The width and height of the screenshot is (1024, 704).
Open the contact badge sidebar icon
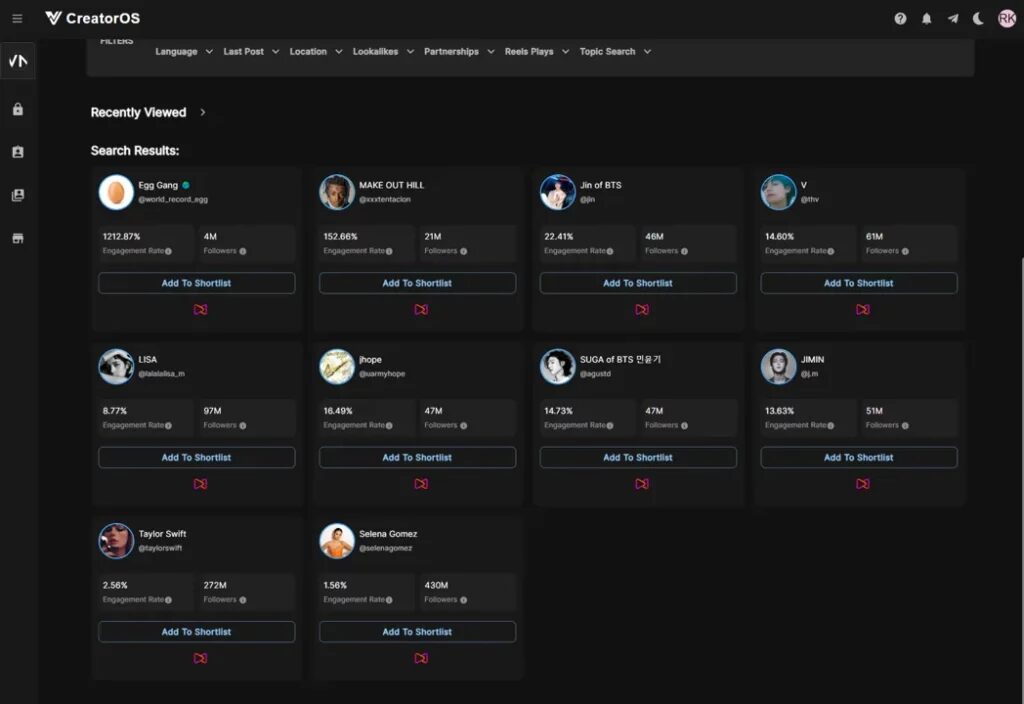tap(18, 152)
